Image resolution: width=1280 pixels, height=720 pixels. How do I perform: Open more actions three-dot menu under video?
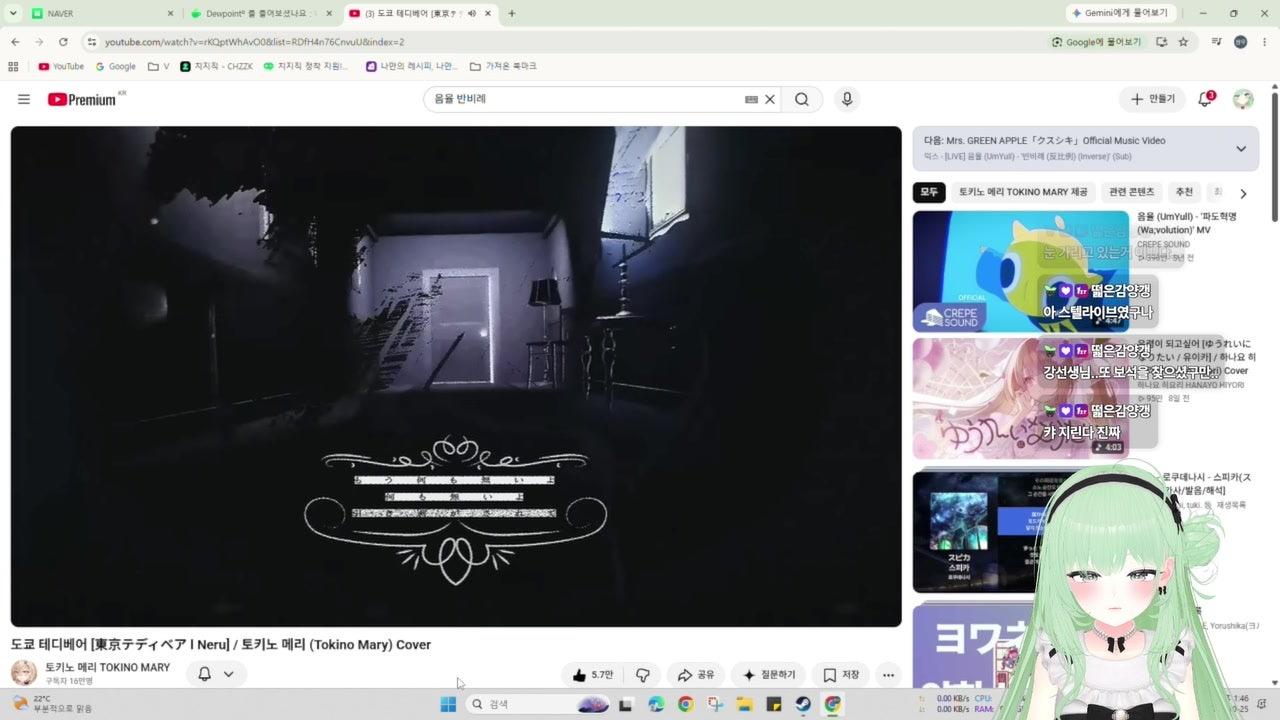point(888,675)
